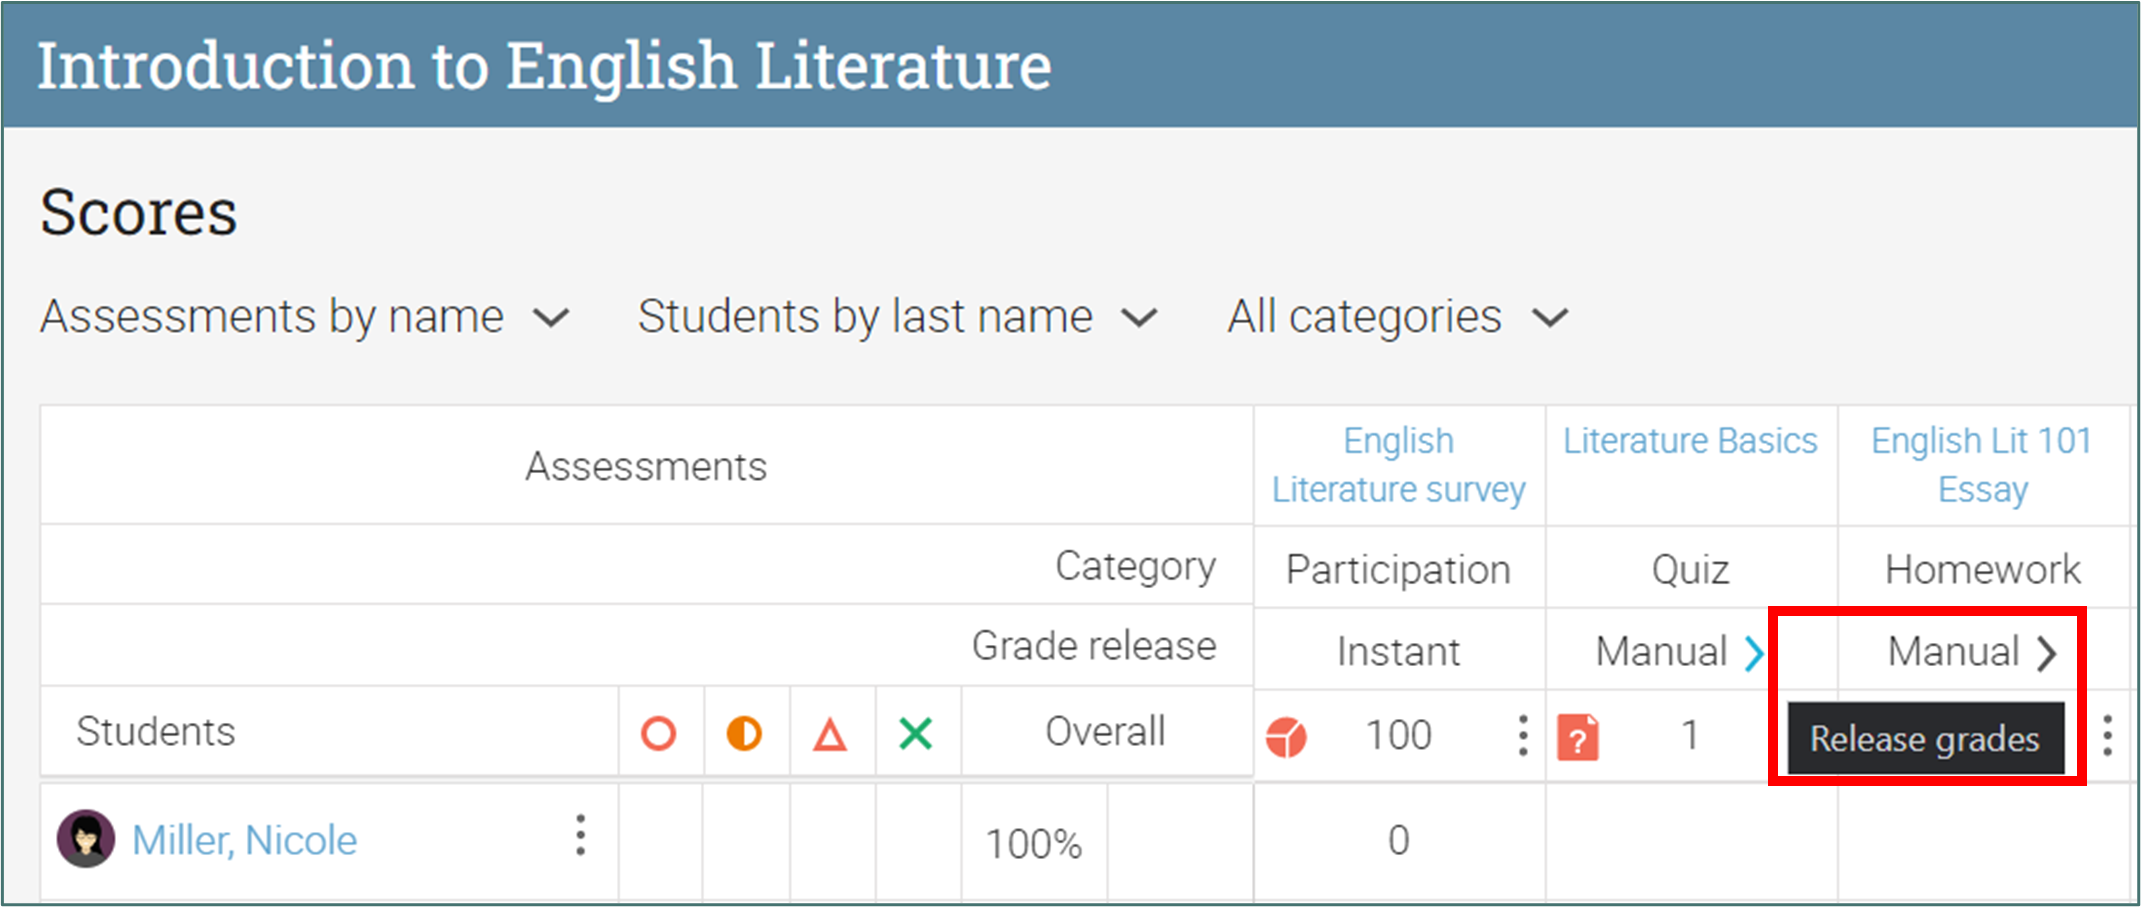Open options menu beside Nicole Miller
Viewport: 2141px width, 907px height.
[580, 835]
